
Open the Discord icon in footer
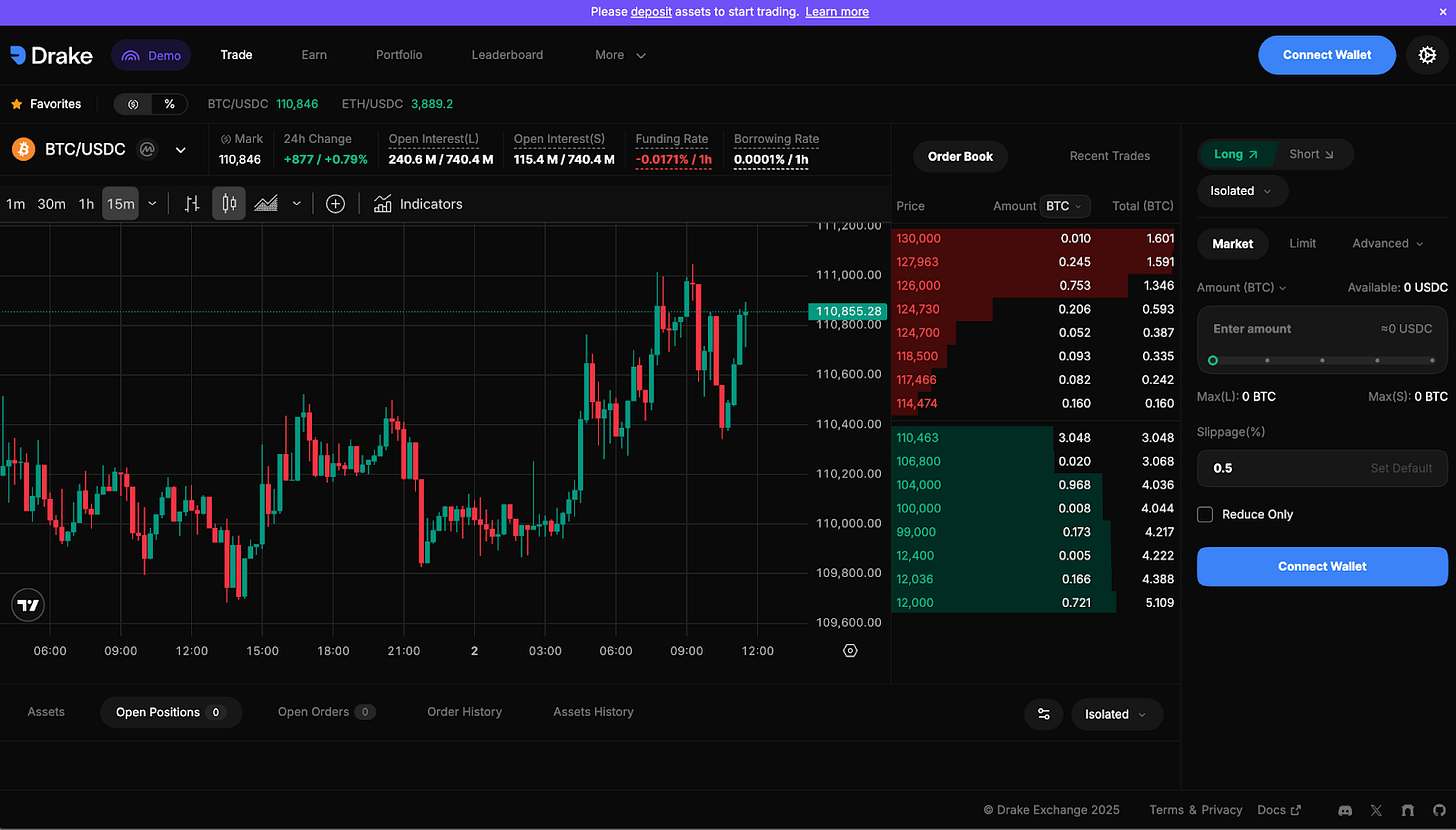[x=1345, y=810]
